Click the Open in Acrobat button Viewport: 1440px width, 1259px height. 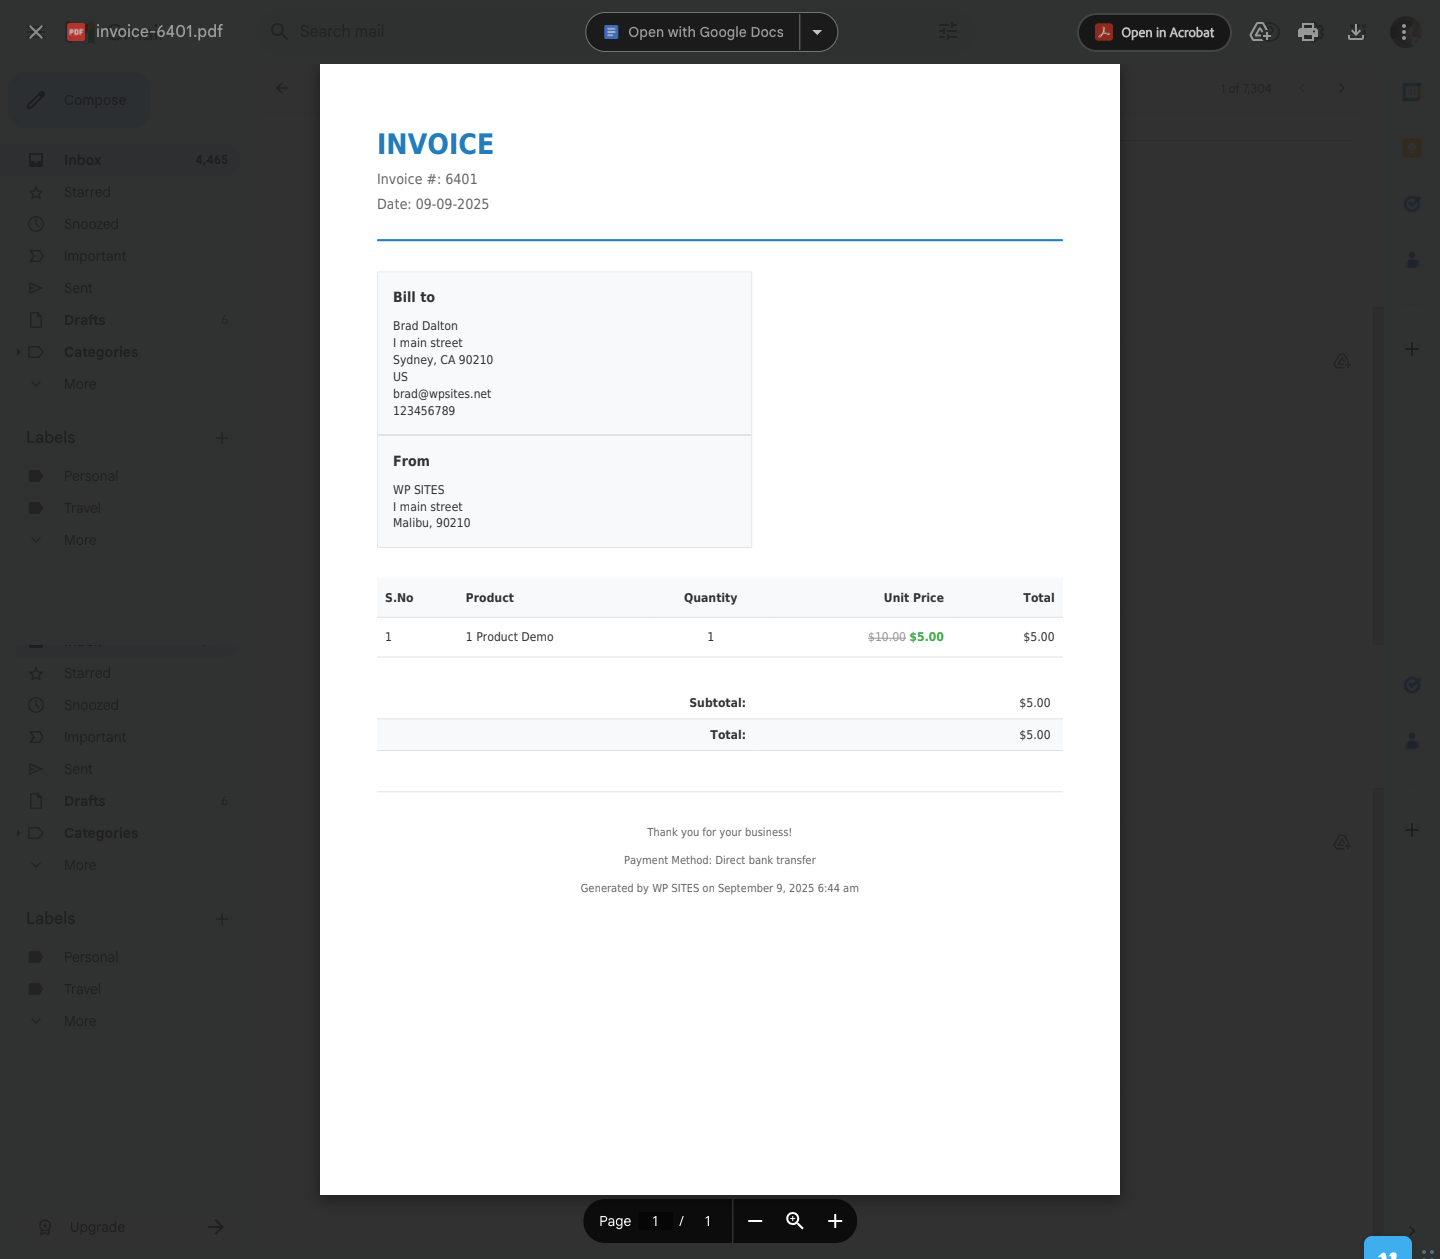(1154, 32)
